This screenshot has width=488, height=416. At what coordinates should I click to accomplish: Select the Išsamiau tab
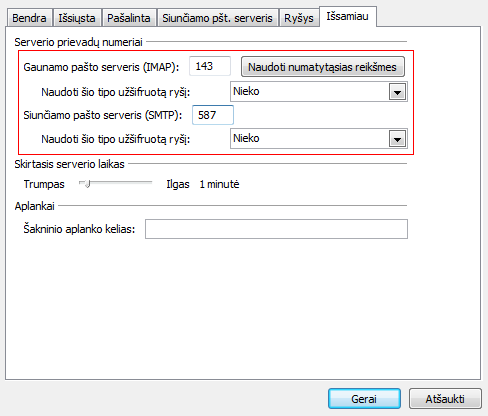tap(348, 16)
